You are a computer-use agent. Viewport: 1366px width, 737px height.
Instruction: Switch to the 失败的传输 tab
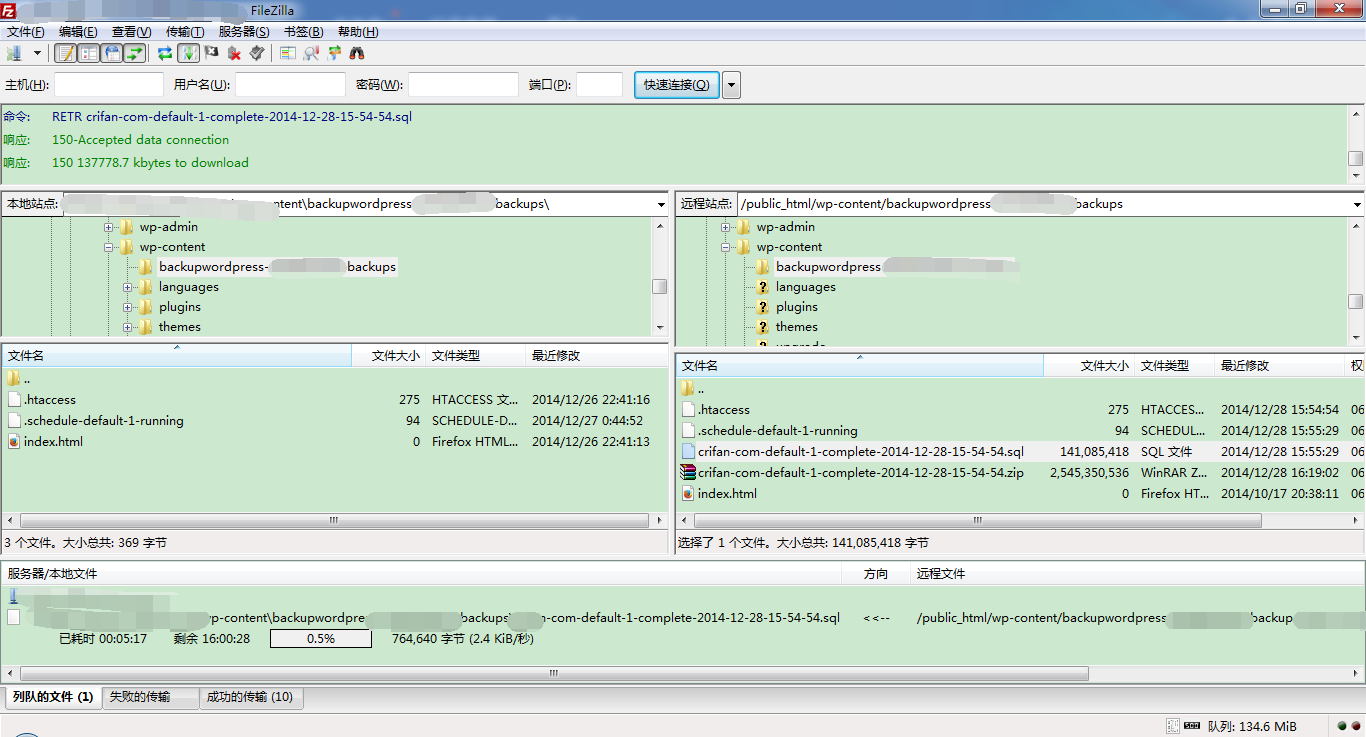pyautogui.click(x=150, y=697)
